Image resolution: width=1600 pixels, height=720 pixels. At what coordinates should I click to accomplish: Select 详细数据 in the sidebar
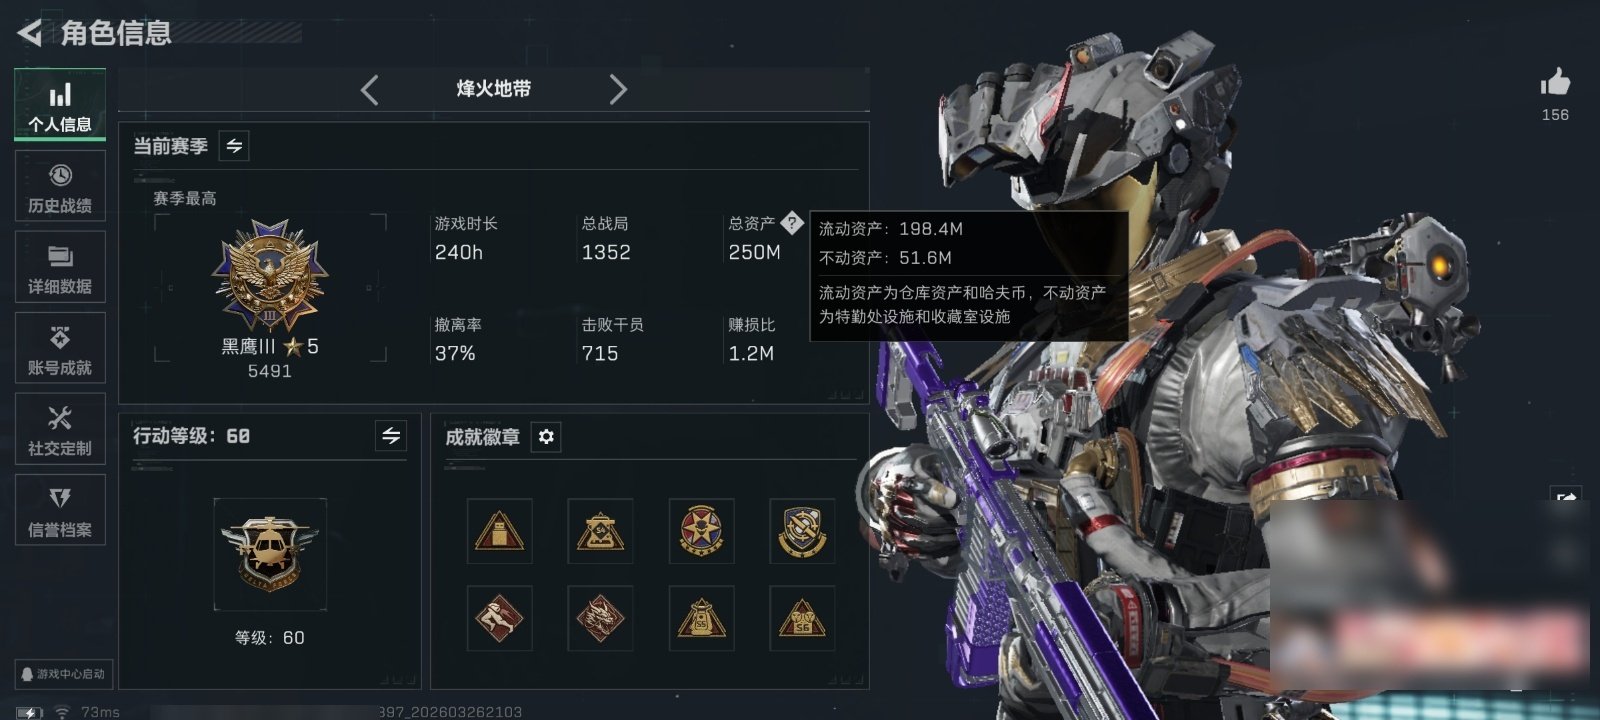click(60, 267)
